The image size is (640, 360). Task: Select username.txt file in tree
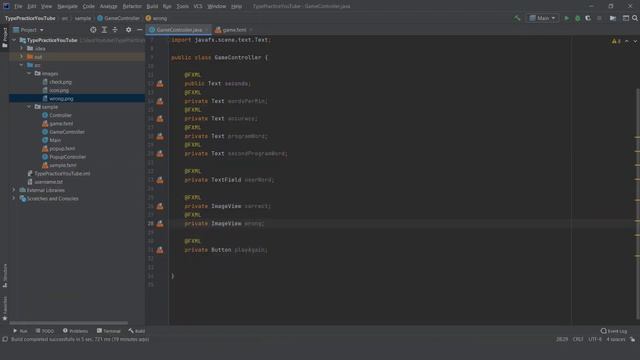[x=48, y=182]
